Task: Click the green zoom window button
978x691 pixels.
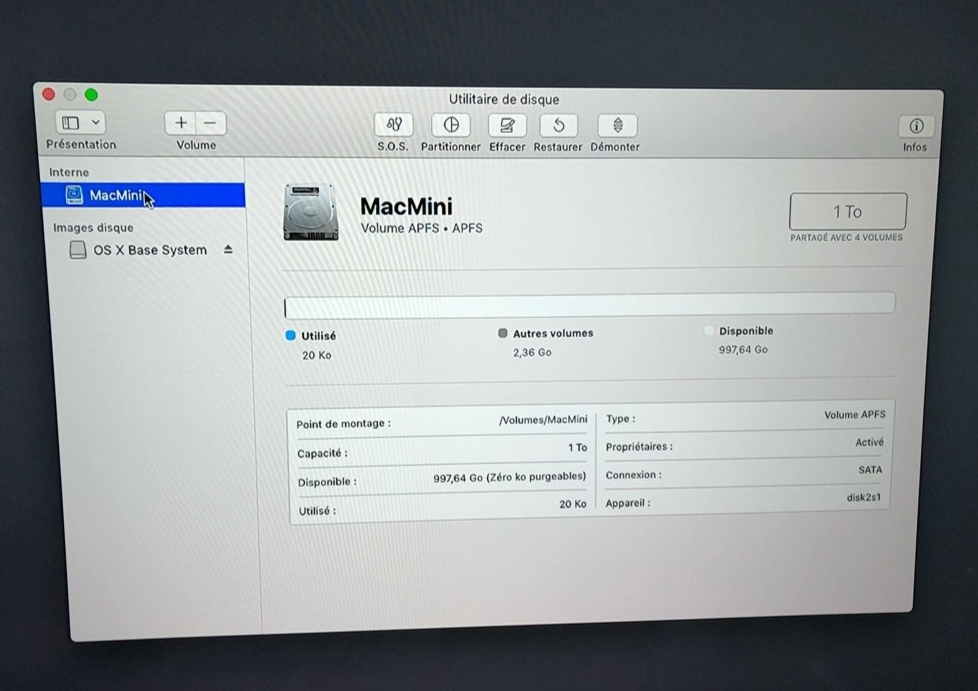Action: point(91,95)
